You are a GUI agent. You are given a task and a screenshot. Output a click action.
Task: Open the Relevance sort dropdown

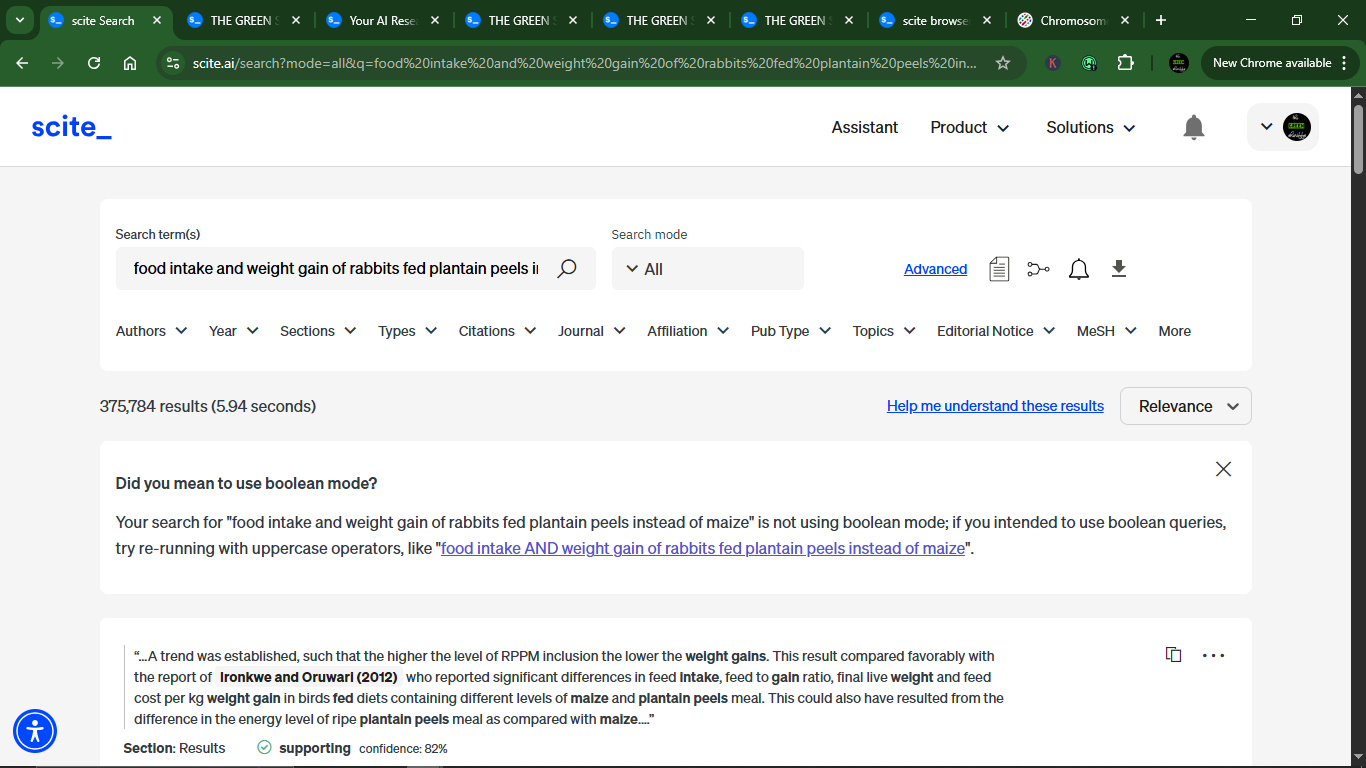click(x=1186, y=406)
